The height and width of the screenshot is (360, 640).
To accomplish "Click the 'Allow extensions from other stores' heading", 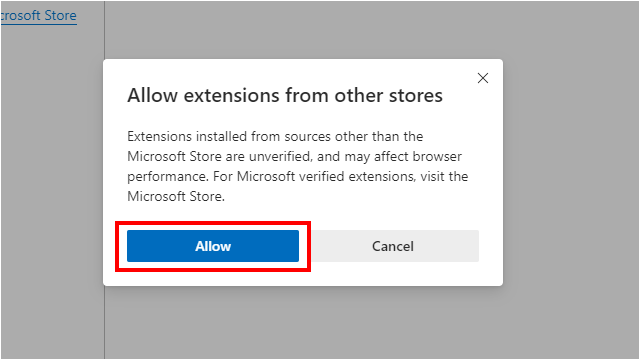I will (x=285, y=96).
